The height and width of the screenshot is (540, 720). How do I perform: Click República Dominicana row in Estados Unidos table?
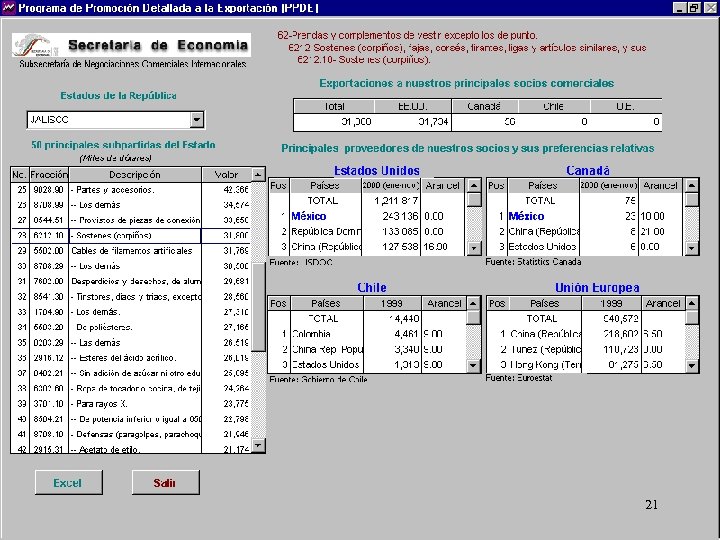366,231
